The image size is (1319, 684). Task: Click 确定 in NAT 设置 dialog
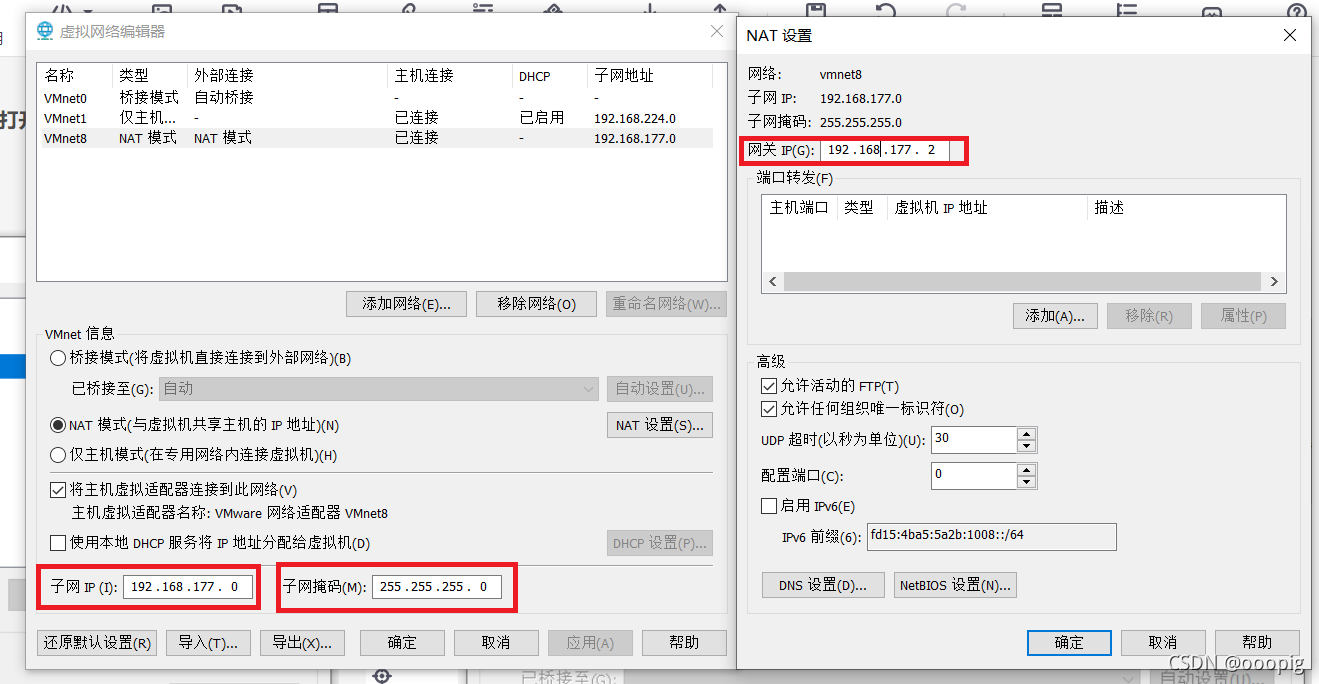pyautogui.click(x=1069, y=642)
